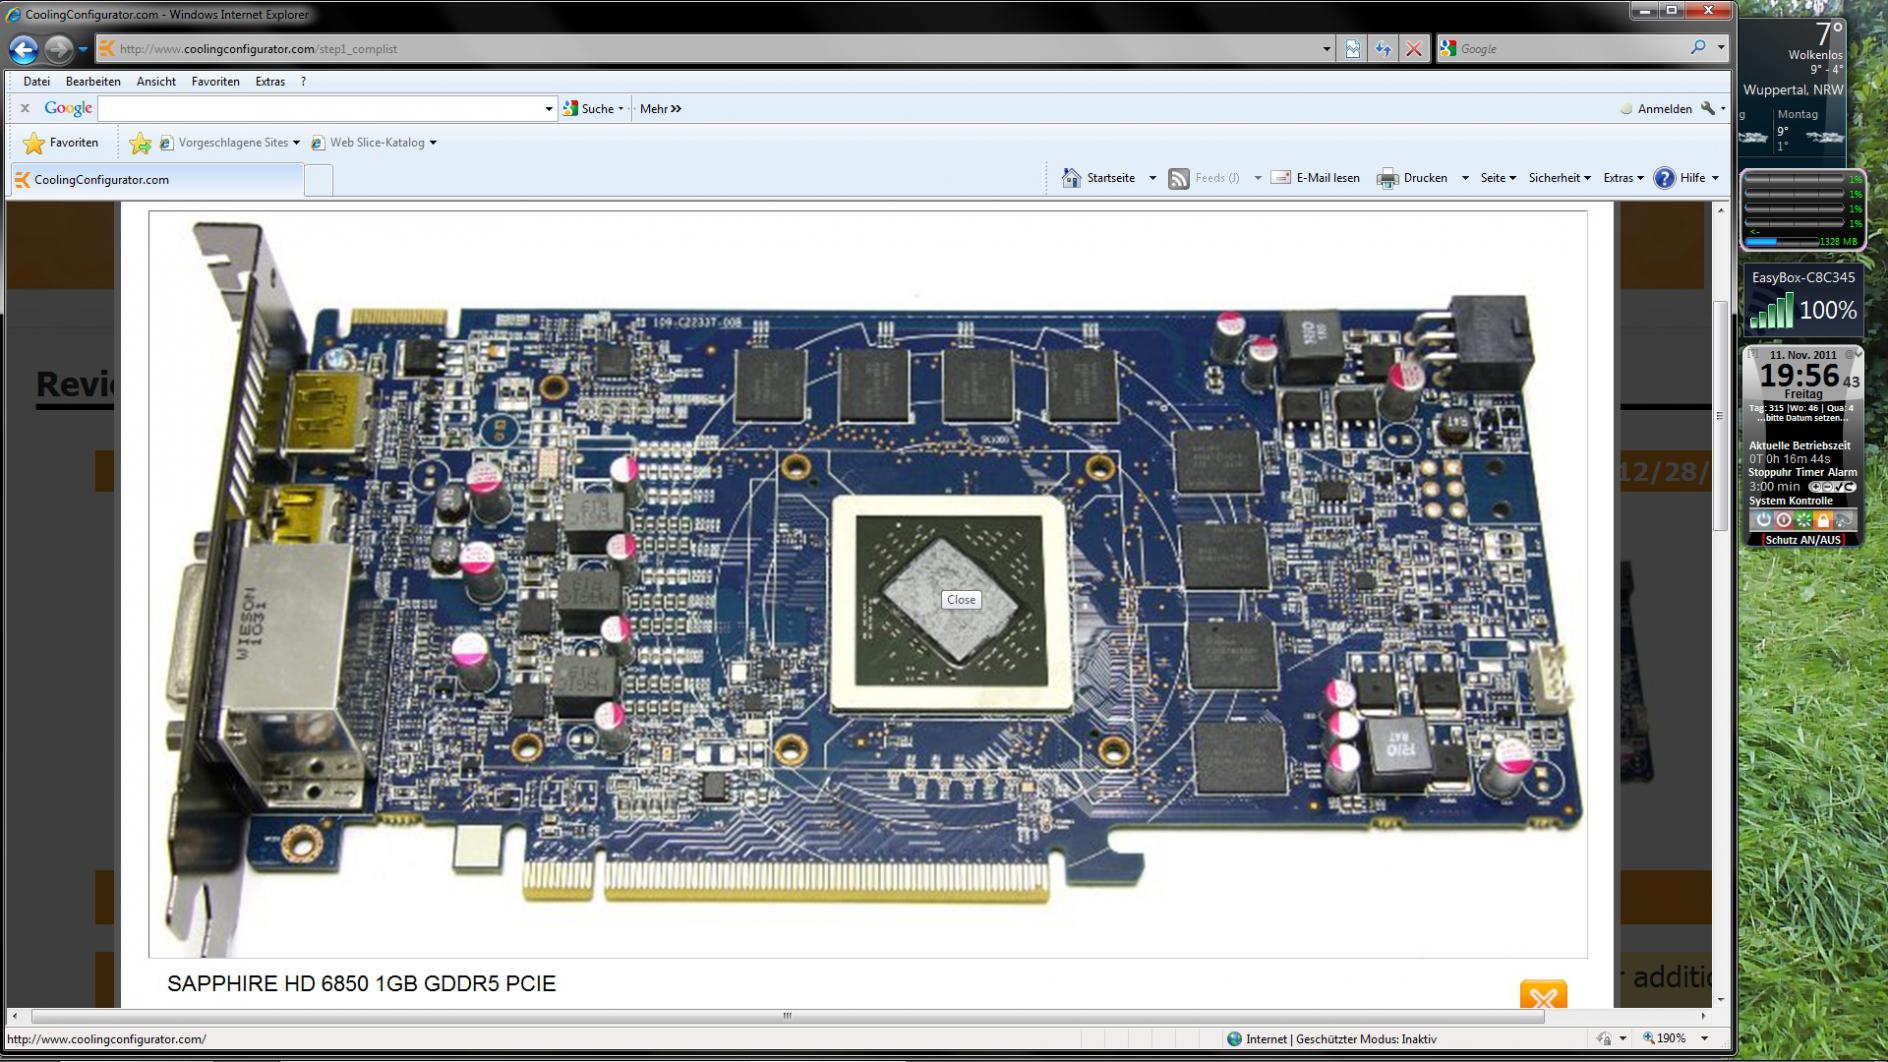Toggle the Schutz AN/AUS button
The width and height of the screenshot is (1888, 1062).
[x=1803, y=540]
